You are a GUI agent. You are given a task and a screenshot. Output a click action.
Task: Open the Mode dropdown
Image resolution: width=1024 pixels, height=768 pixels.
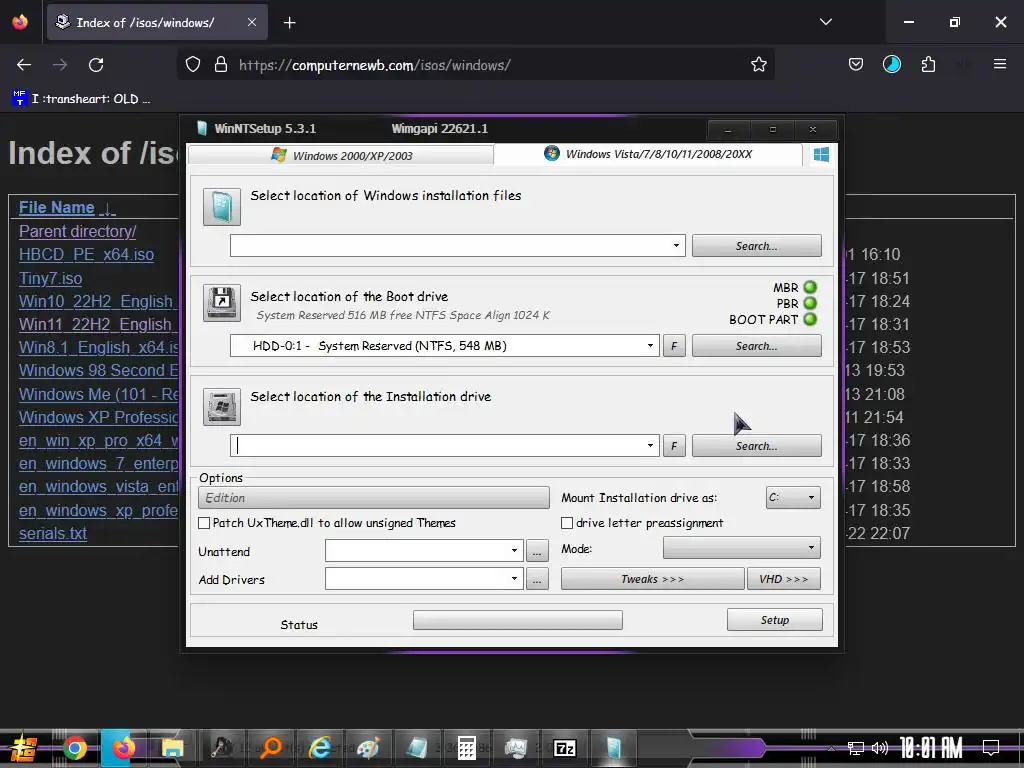click(x=742, y=547)
